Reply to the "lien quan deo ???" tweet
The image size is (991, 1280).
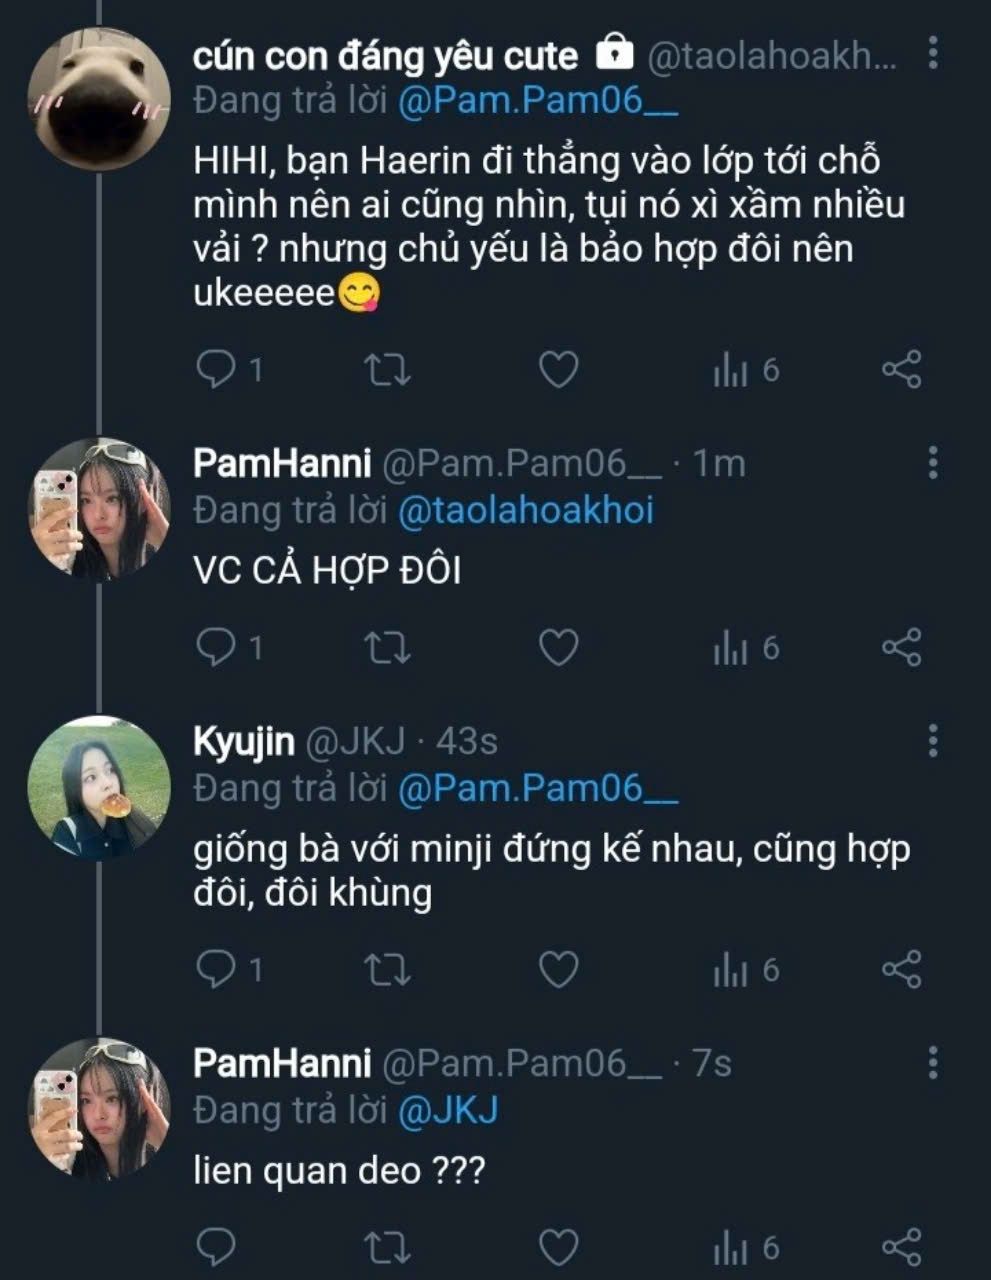tap(214, 1246)
